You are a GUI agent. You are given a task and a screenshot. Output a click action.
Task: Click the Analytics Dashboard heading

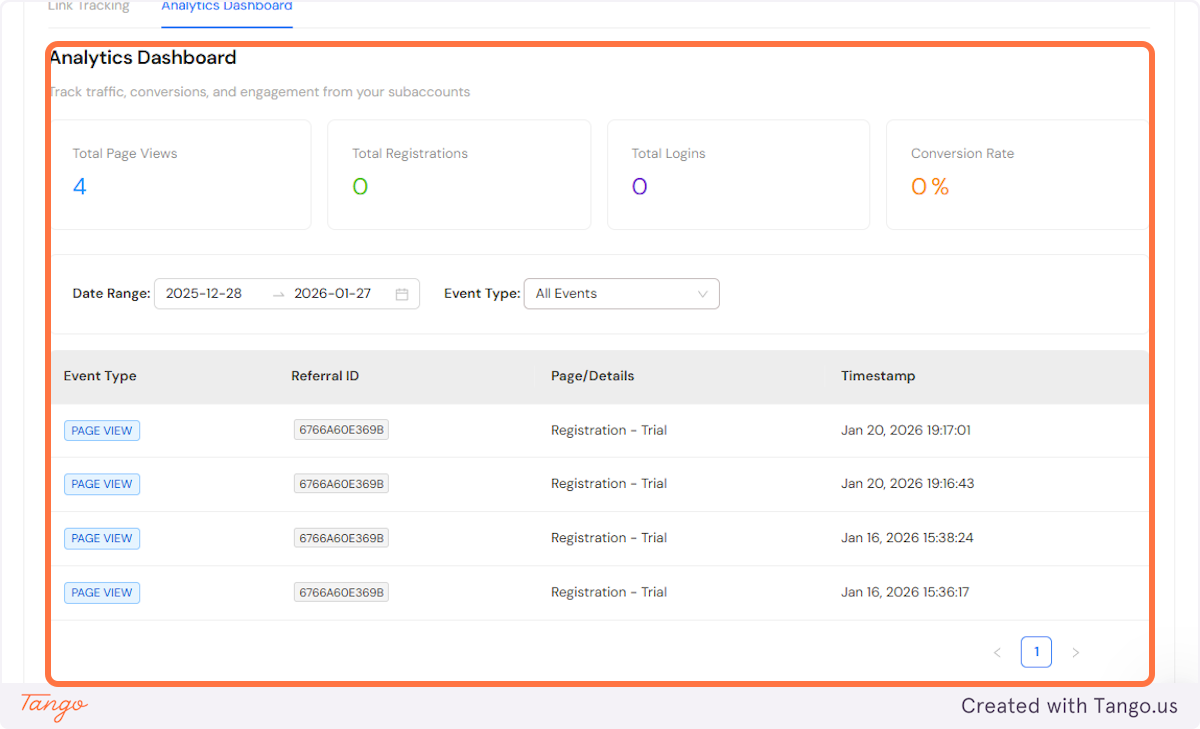143,58
